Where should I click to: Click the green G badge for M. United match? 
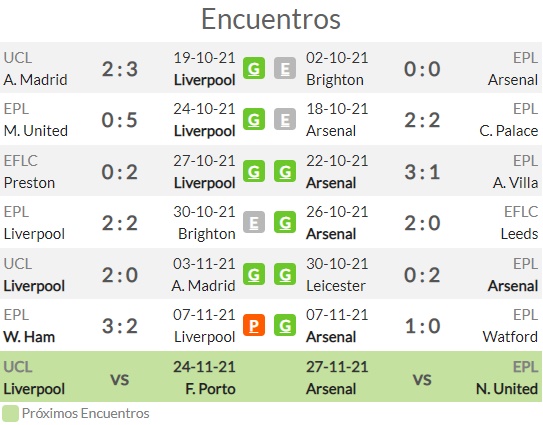coord(254,119)
